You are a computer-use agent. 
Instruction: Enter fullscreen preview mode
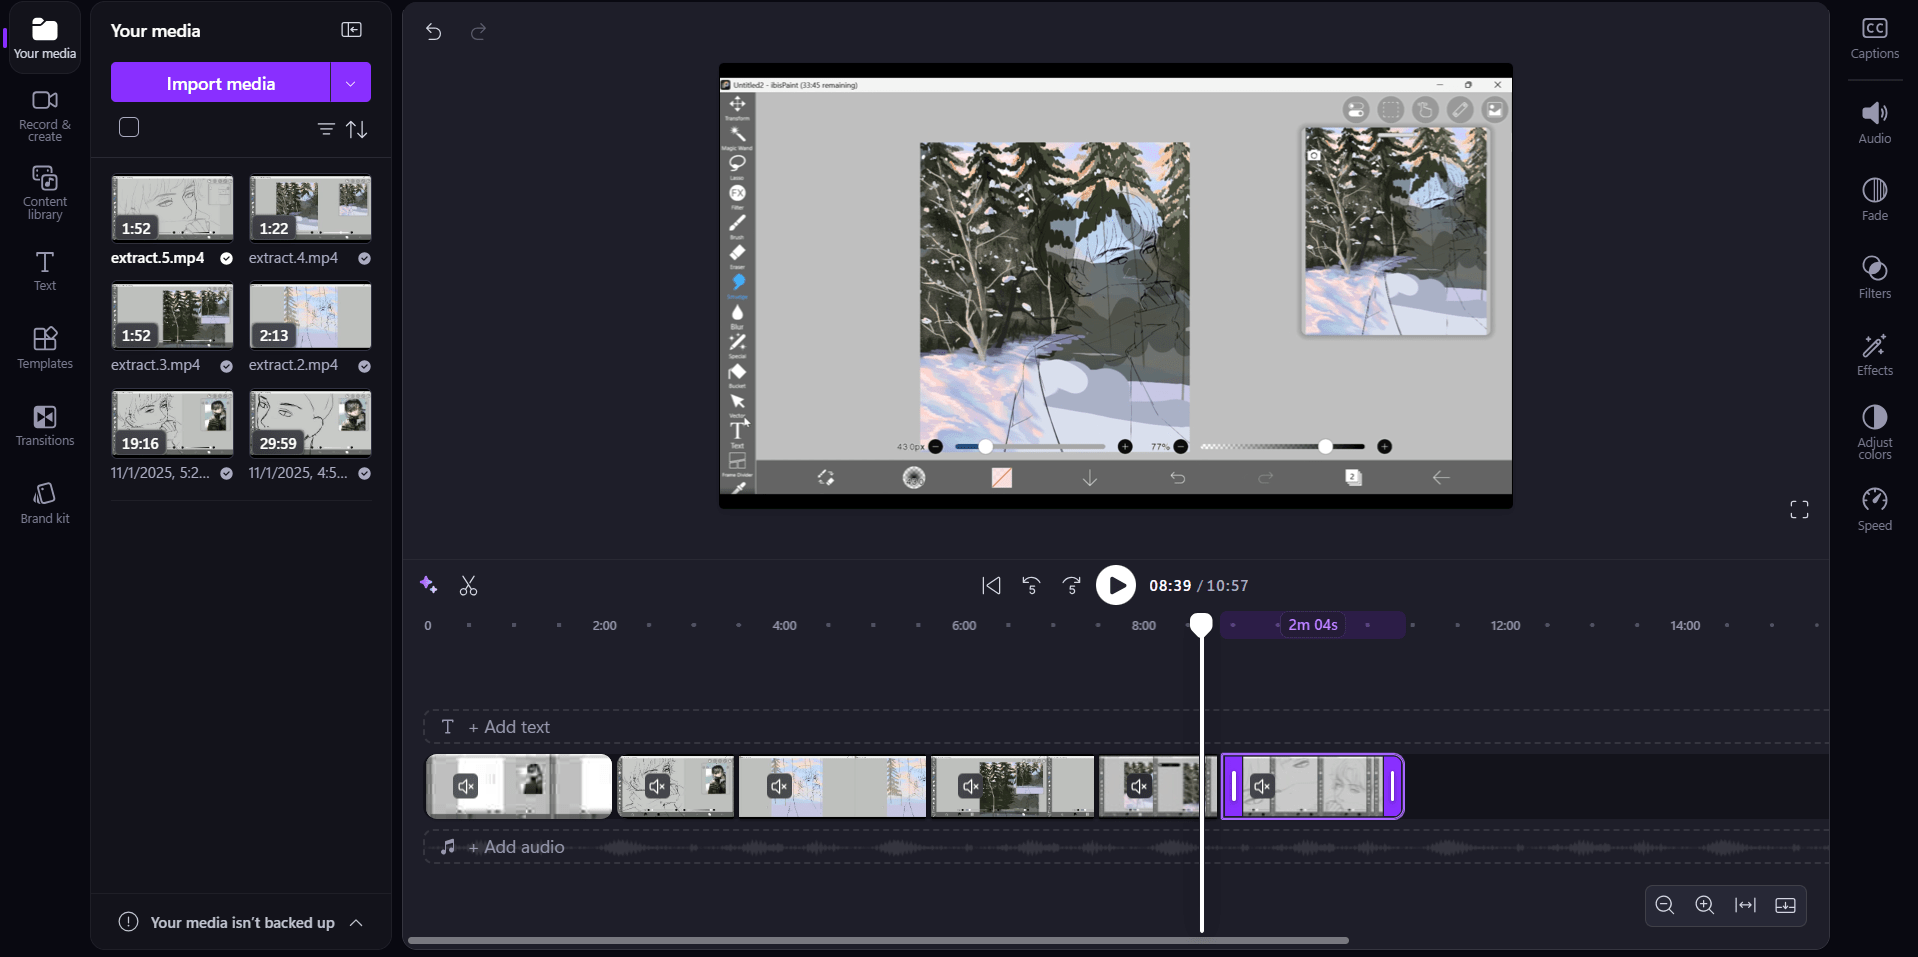tap(1799, 510)
